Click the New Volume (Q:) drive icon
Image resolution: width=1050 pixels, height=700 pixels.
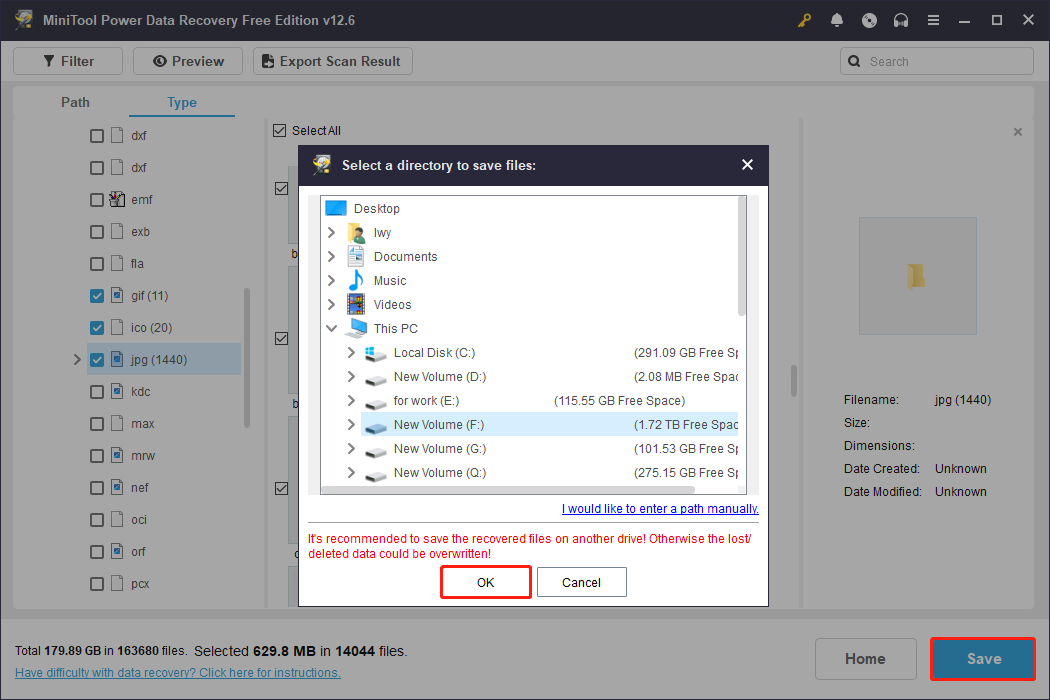(x=376, y=475)
